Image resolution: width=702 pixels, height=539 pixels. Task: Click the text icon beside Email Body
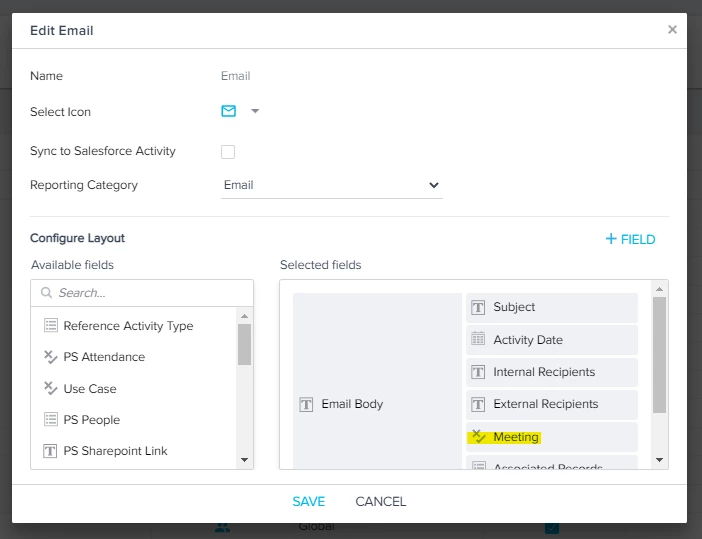[x=306, y=404]
